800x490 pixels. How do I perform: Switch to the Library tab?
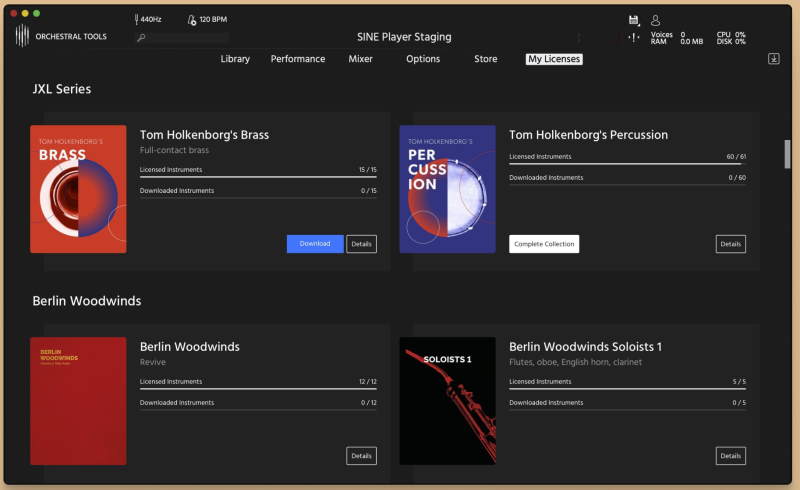235,59
